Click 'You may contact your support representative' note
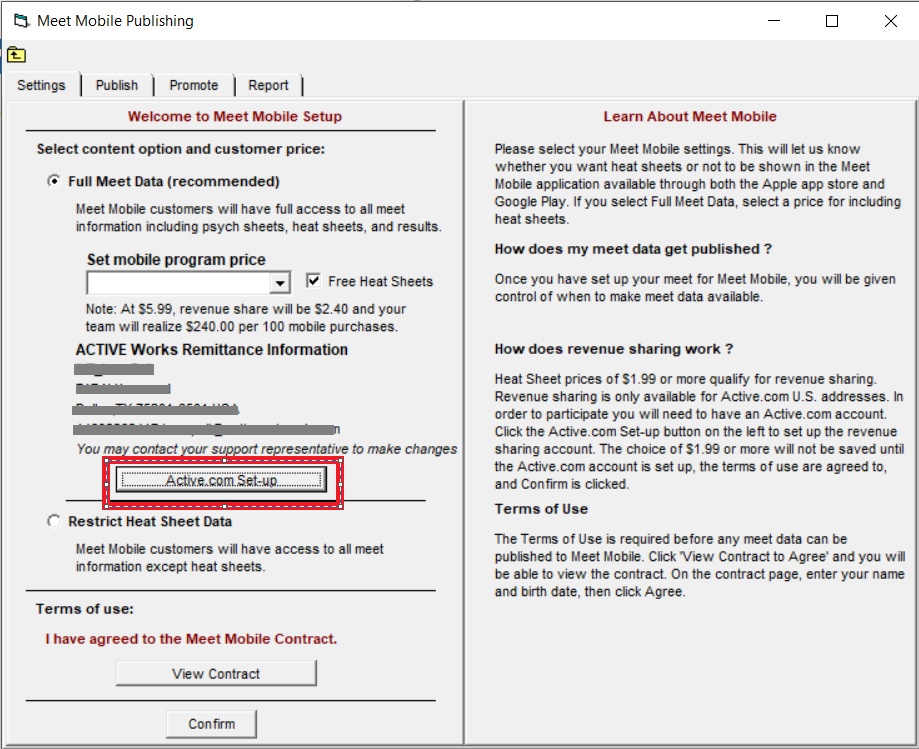Image resolution: width=919 pixels, height=749 pixels. pyautogui.click(x=267, y=449)
